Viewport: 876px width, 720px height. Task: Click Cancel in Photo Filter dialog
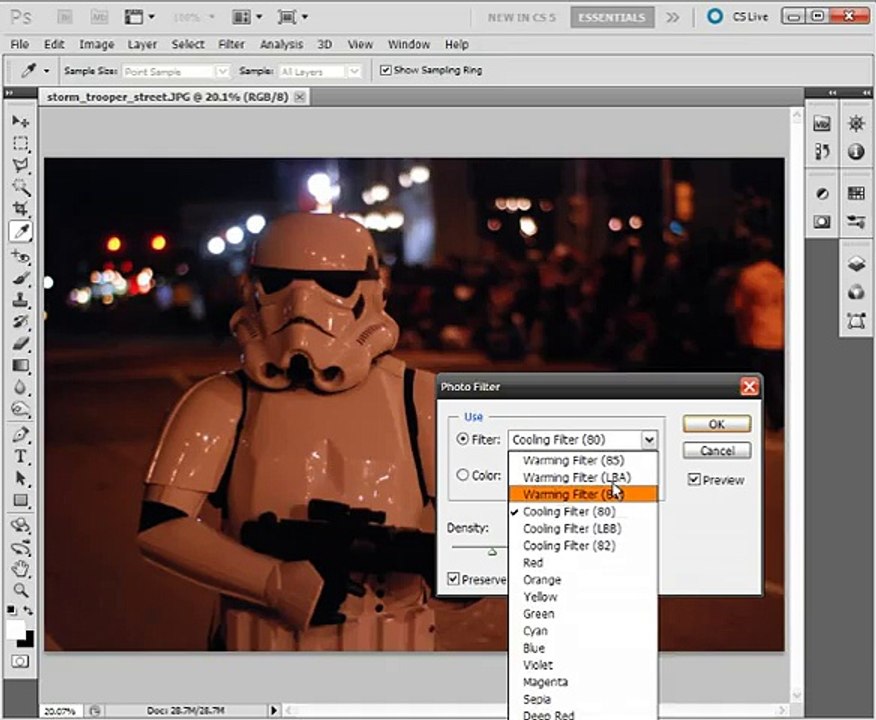pyautogui.click(x=717, y=450)
